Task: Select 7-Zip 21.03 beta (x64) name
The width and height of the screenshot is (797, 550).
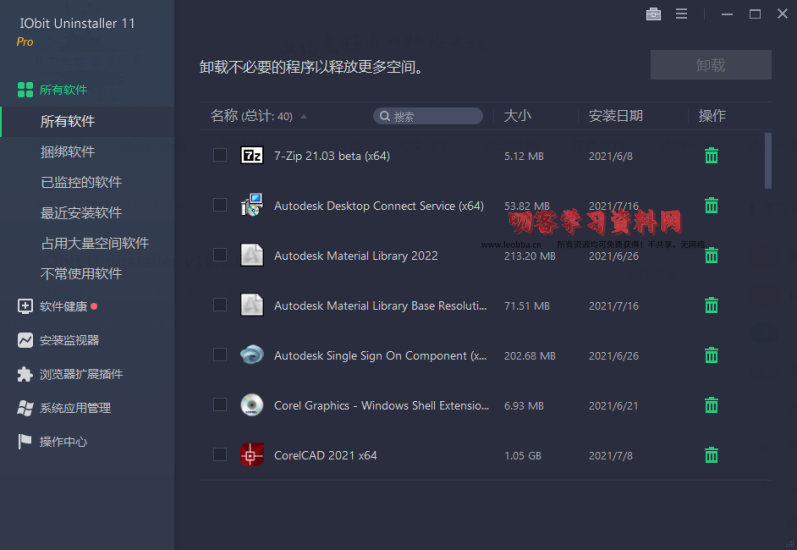Action: click(332, 156)
